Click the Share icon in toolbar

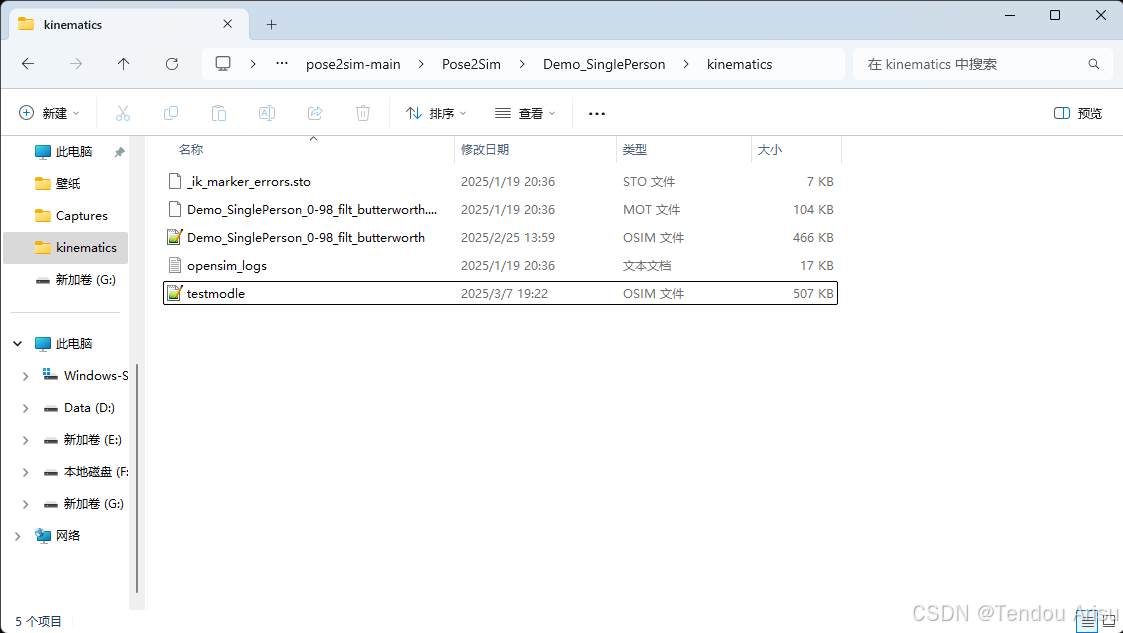click(314, 113)
